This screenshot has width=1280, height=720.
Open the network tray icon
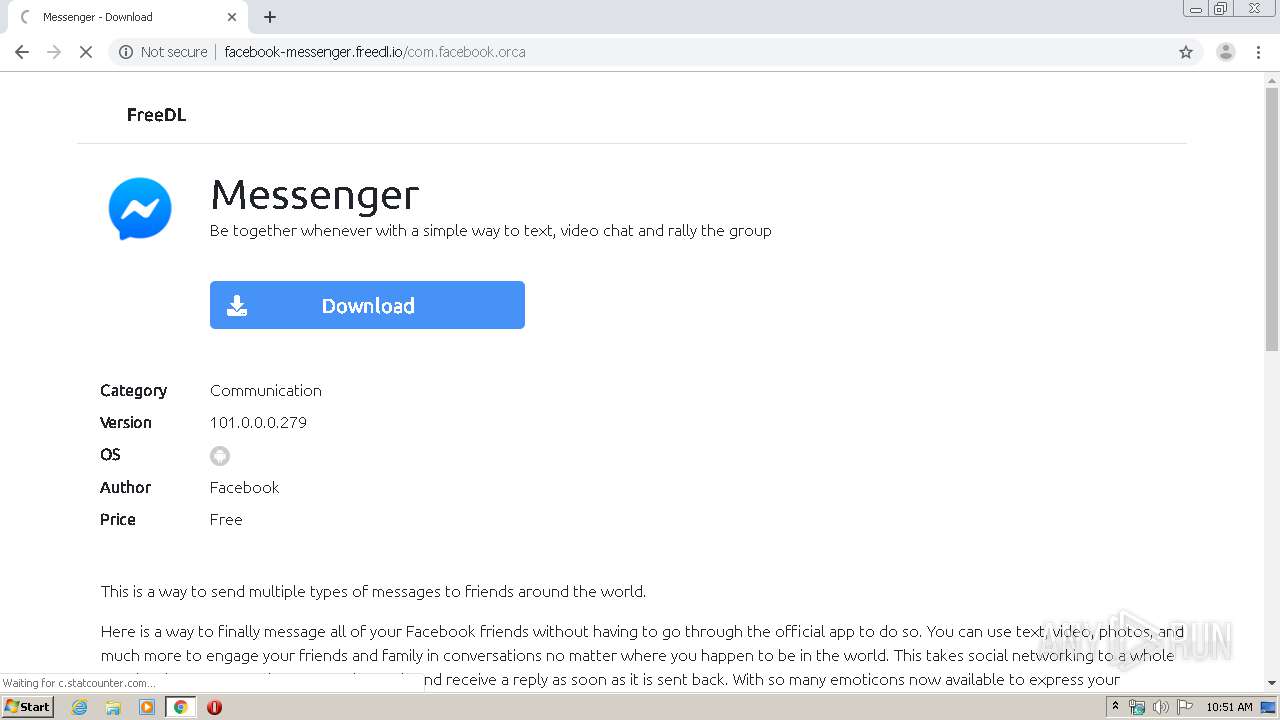1137,707
